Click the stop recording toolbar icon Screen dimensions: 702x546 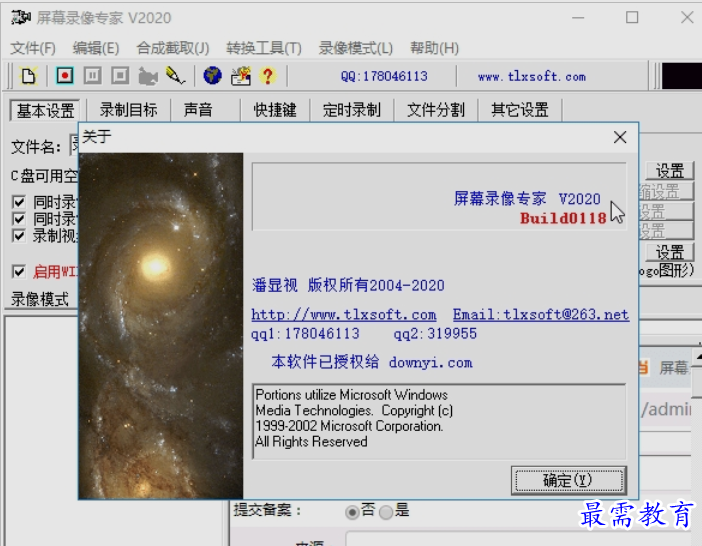120,76
